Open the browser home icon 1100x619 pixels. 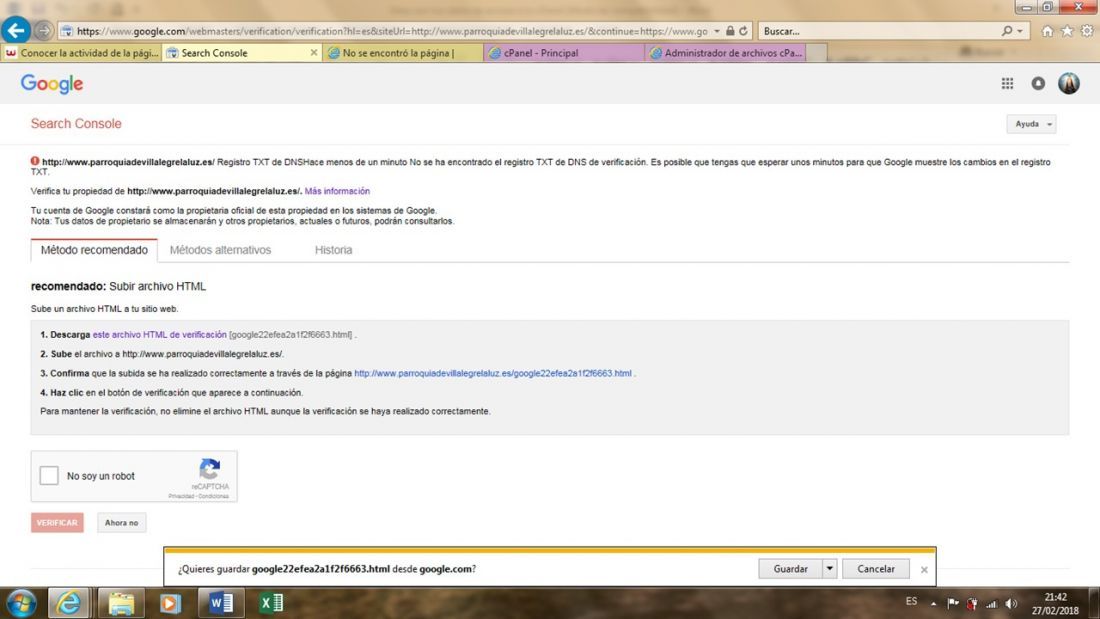(1047, 31)
